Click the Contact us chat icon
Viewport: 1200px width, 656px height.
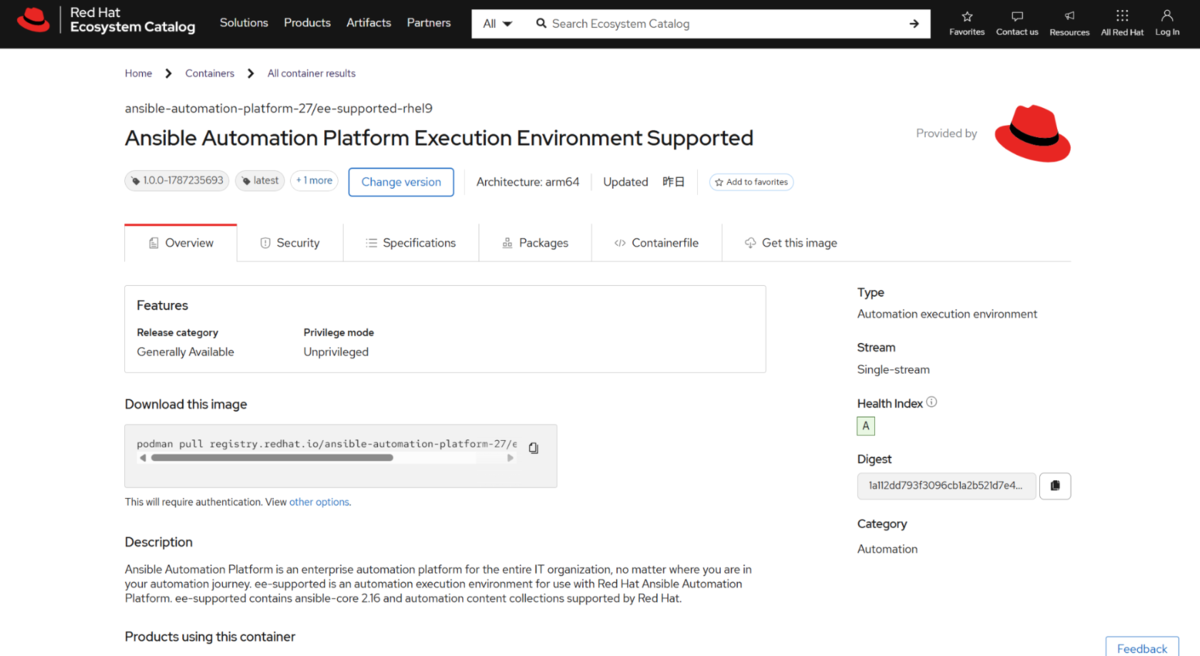pos(1017,16)
